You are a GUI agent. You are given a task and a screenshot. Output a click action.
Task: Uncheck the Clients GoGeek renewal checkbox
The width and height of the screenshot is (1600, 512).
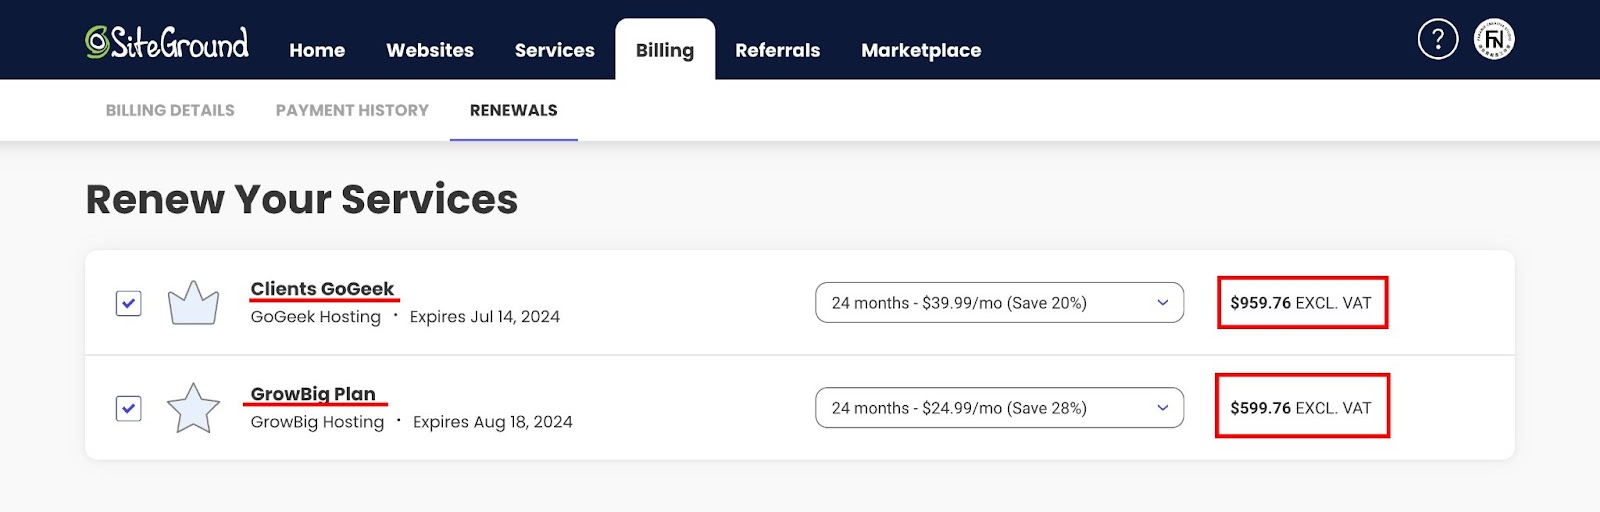click(x=129, y=303)
